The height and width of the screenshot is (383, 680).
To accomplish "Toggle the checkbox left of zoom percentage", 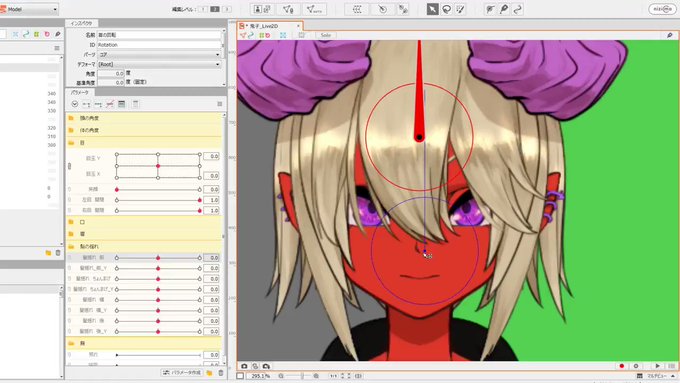I will (x=240, y=376).
